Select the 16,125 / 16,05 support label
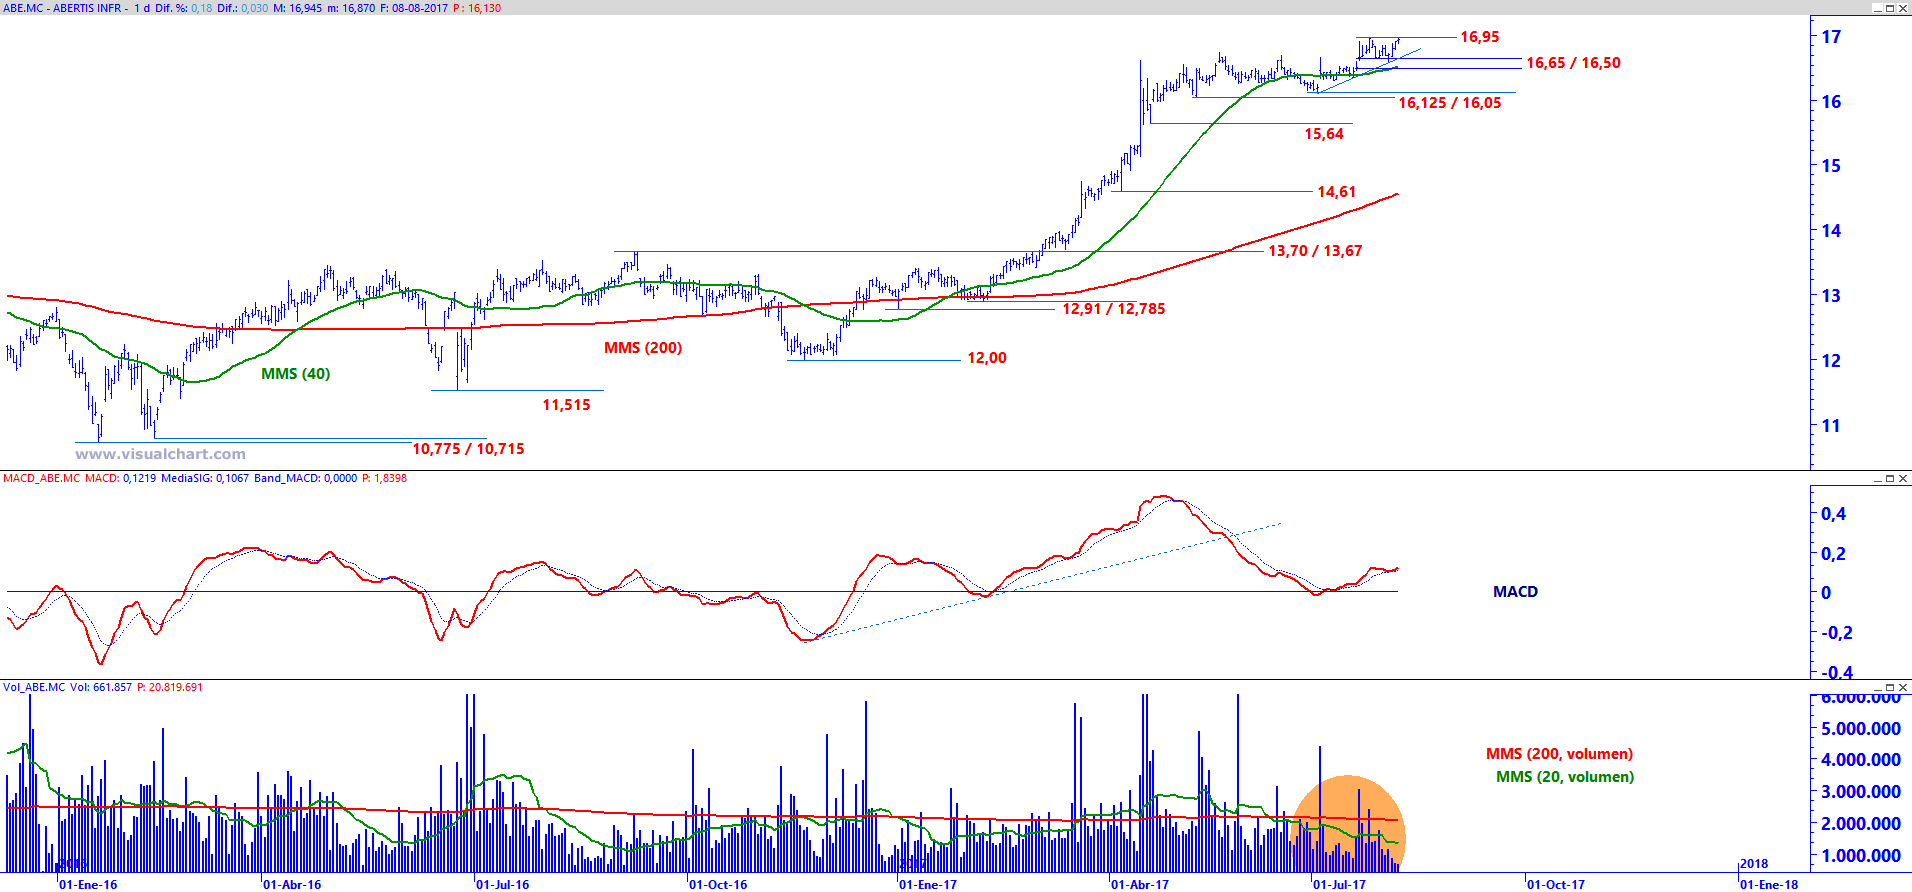The image size is (1912, 892). [x=1449, y=103]
